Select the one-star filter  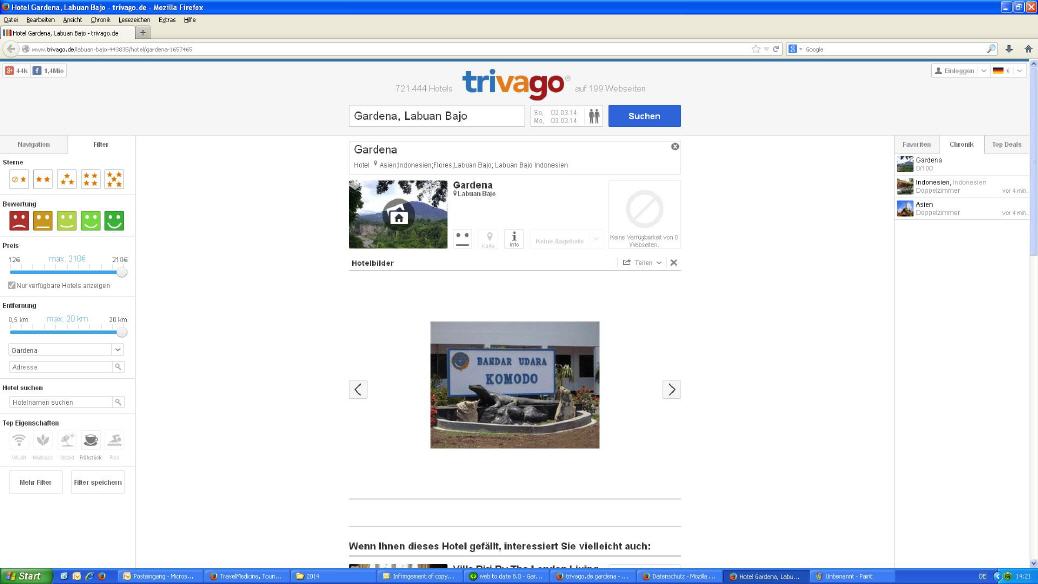pos(19,179)
